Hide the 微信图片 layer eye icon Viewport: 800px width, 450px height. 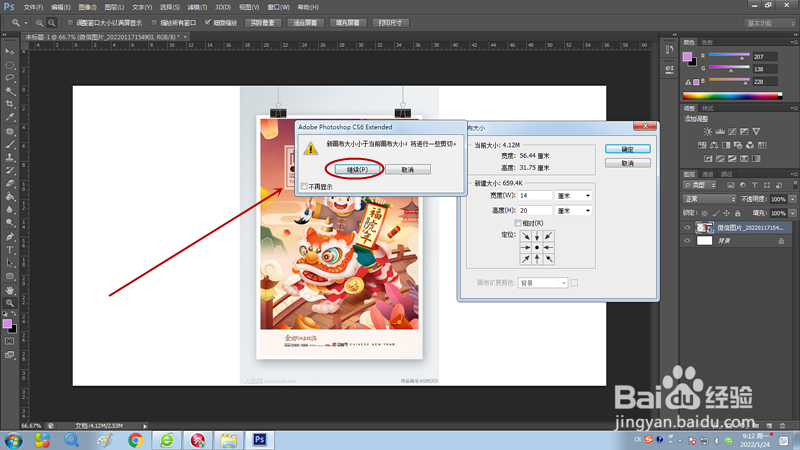[687, 228]
